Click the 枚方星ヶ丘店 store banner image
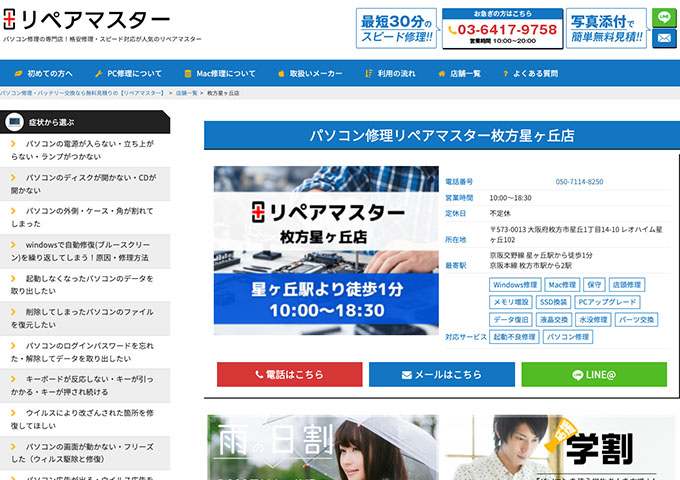 [x=326, y=250]
